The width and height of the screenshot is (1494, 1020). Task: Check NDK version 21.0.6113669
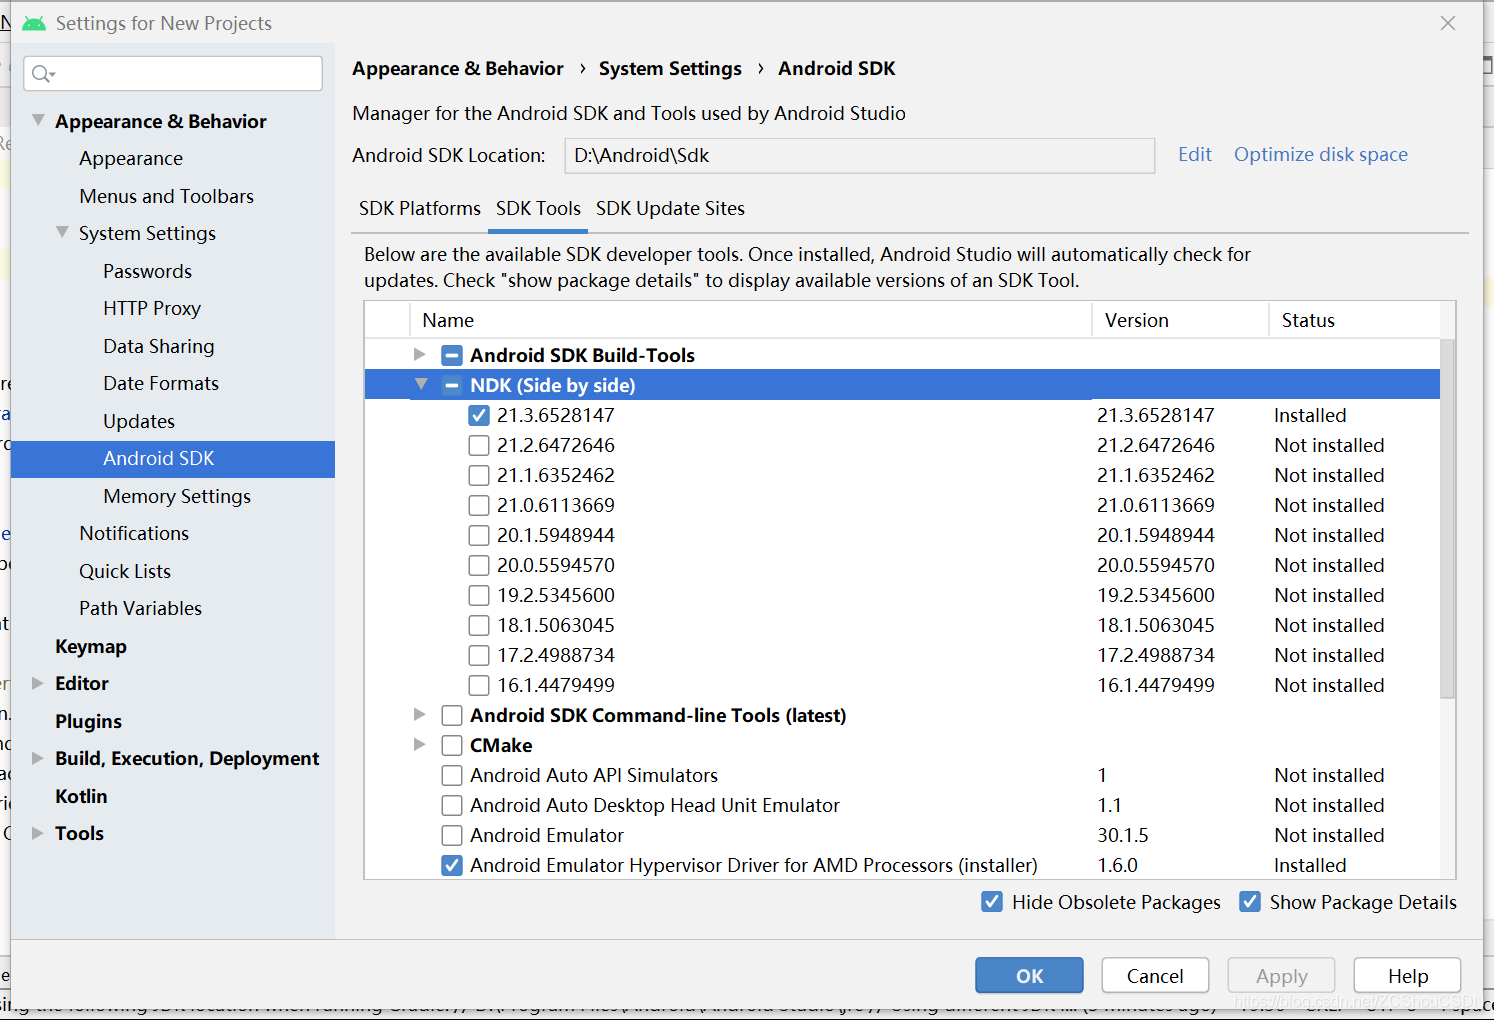[x=479, y=505]
